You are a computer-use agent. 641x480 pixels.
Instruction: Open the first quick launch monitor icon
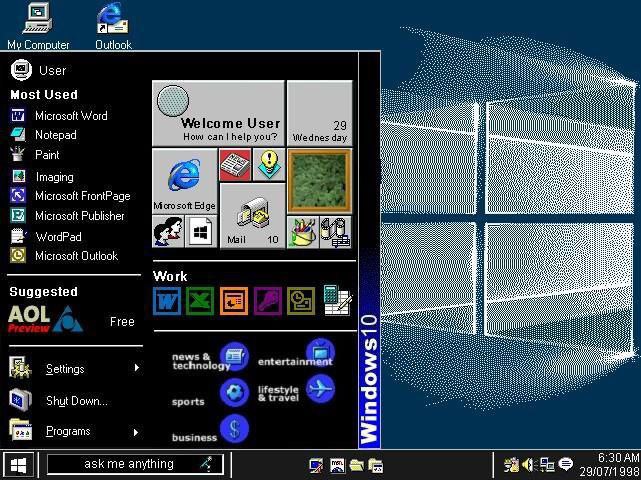point(316,465)
